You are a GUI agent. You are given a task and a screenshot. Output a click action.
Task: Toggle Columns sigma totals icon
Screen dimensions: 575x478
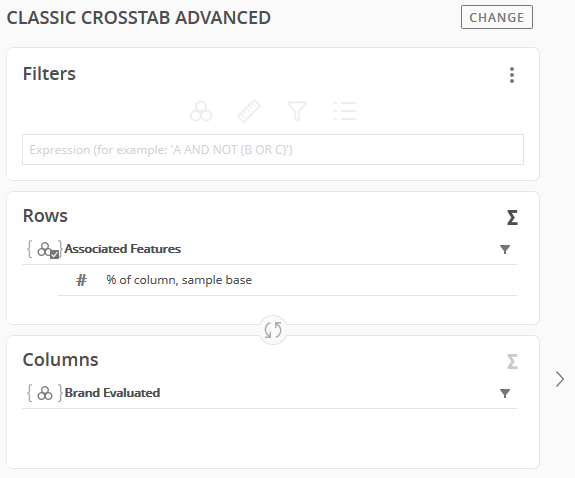tap(512, 361)
